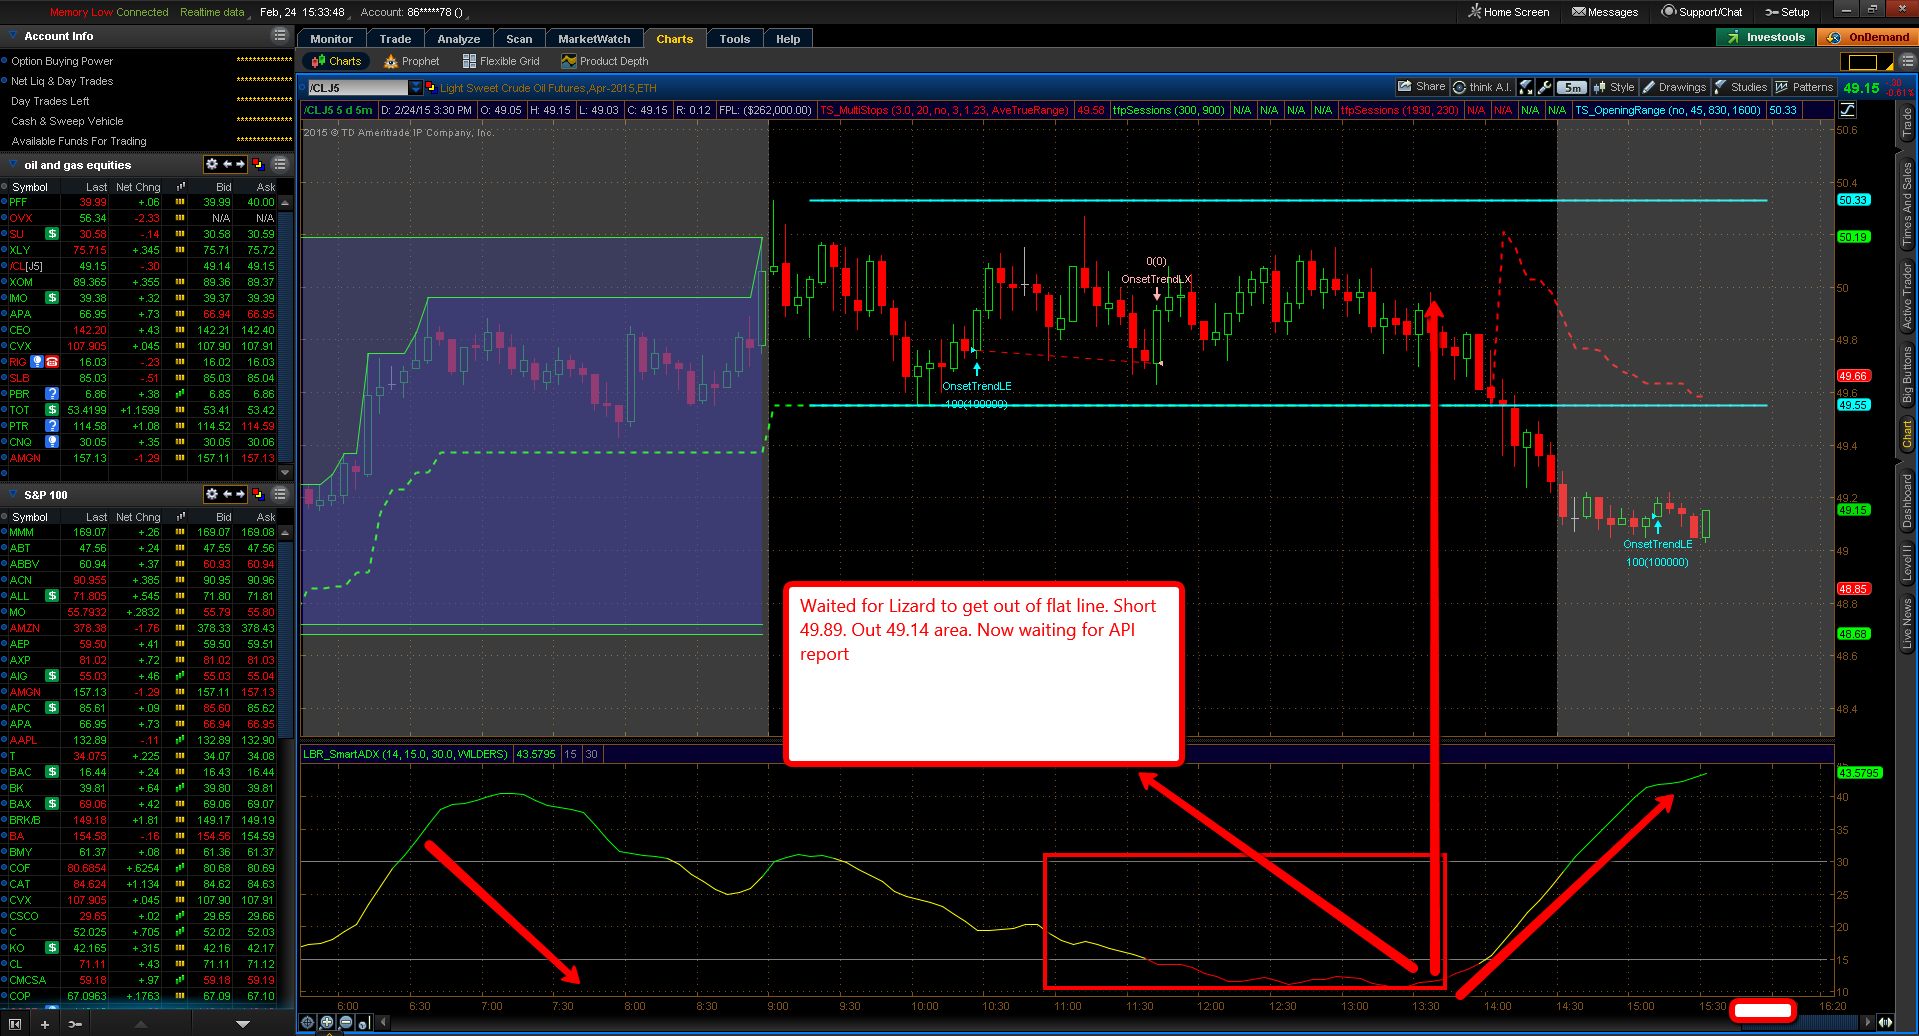This screenshot has width=1919, height=1036.
Task: Click the price axis scale toggle icon
Action: pyautogui.click(x=1848, y=110)
